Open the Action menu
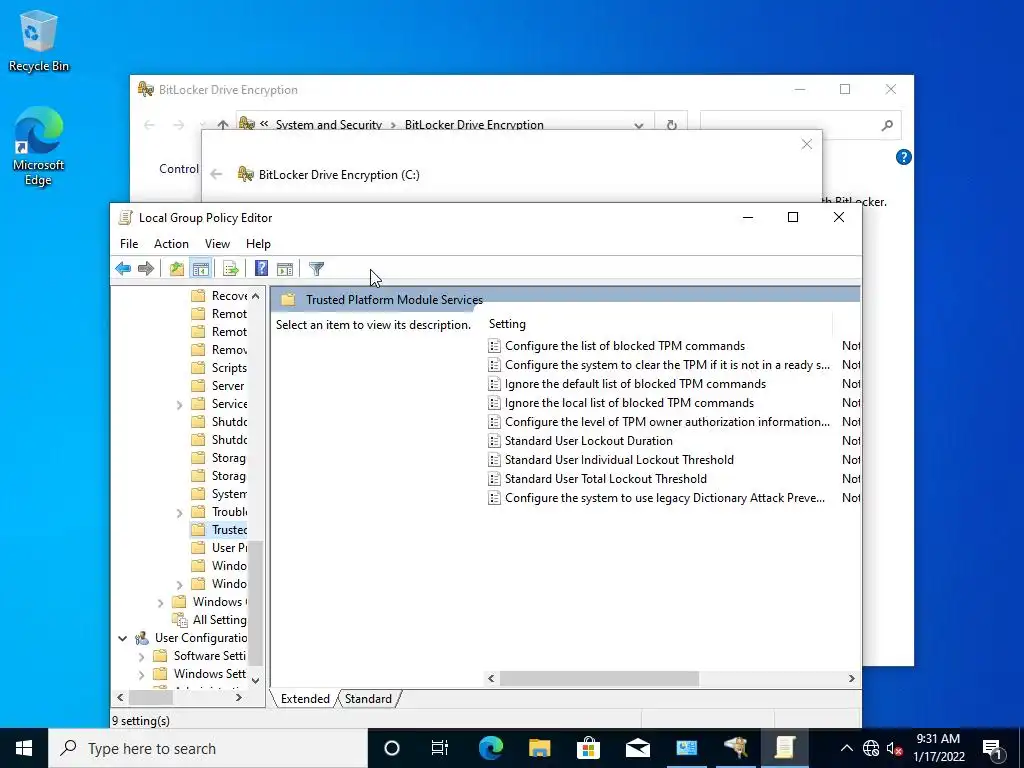1024x768 pixels. pyautogui.click(x=171, y=244)
